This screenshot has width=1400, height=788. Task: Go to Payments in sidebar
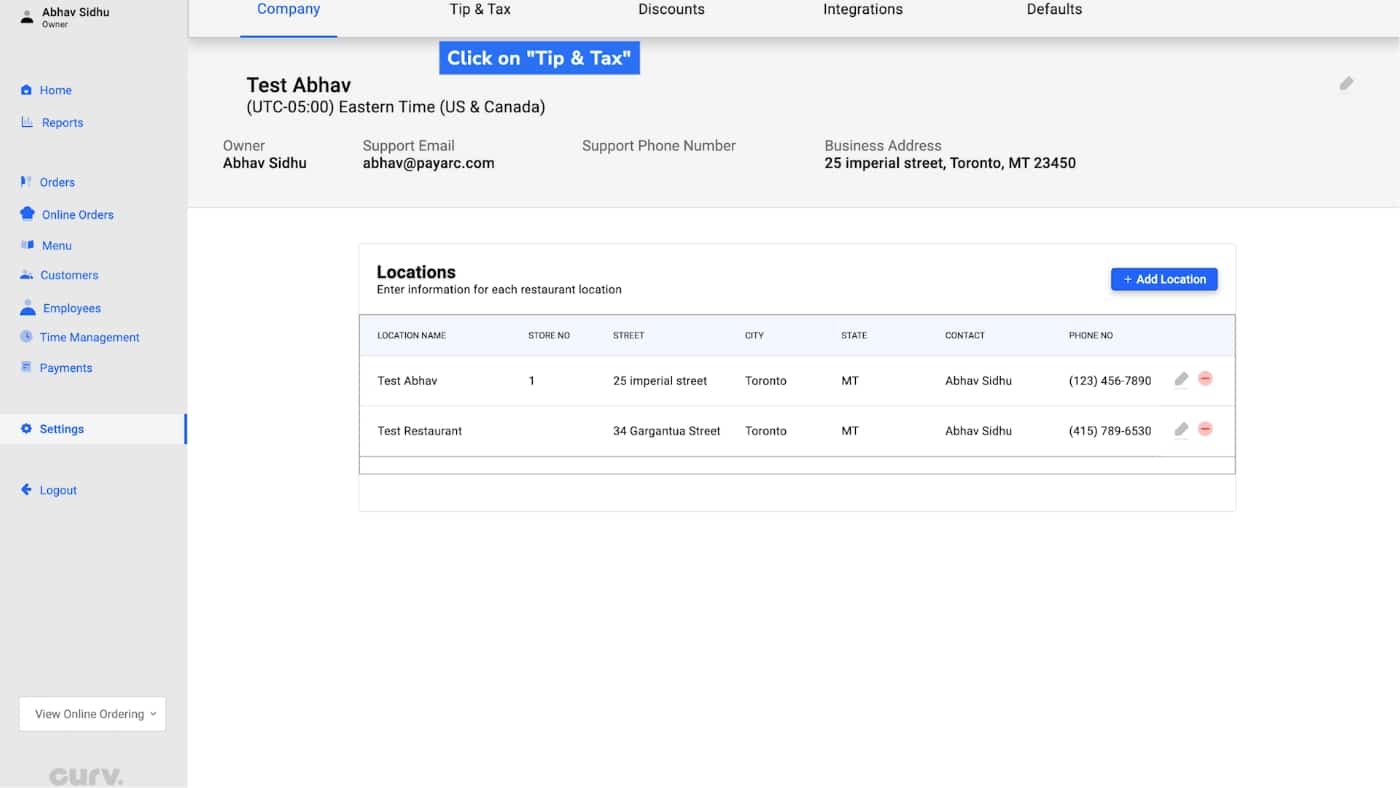point(66,368)
